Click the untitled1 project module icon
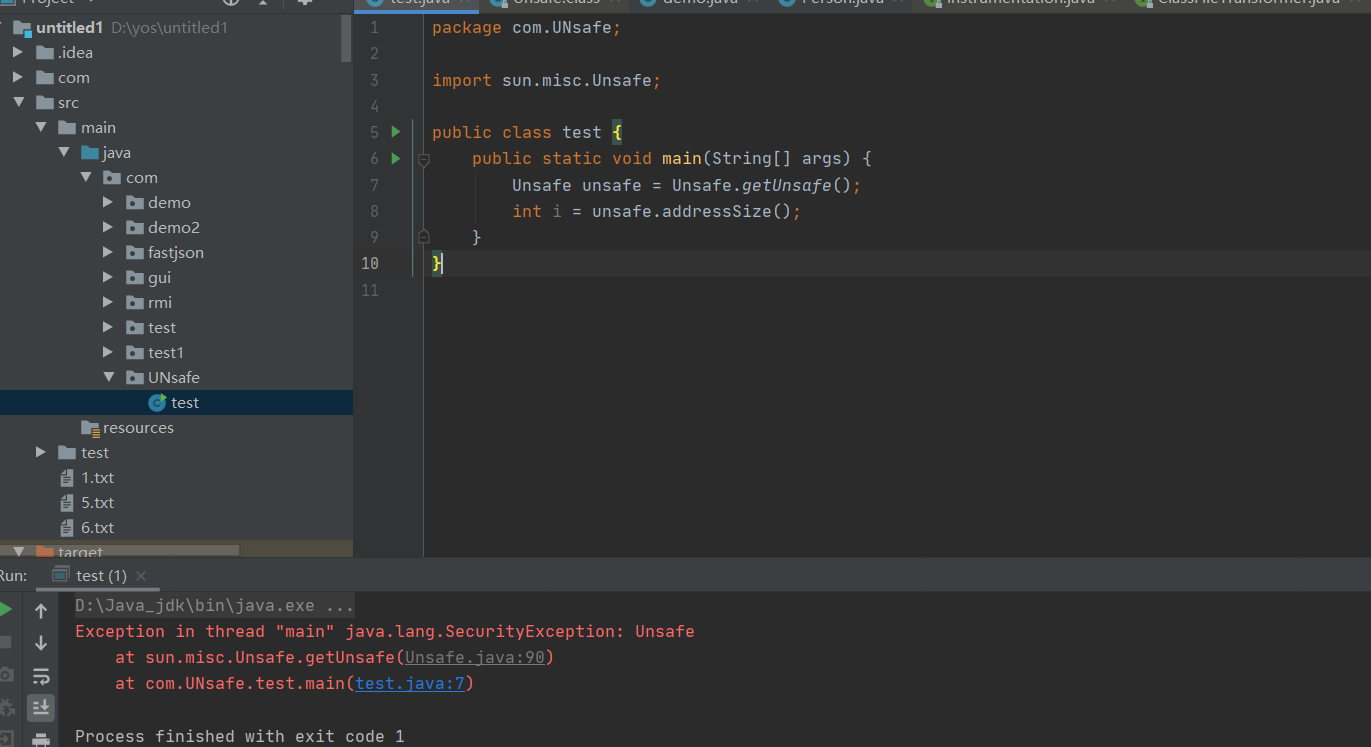Screen dimensions: 1371x747 tap(22, 28)
